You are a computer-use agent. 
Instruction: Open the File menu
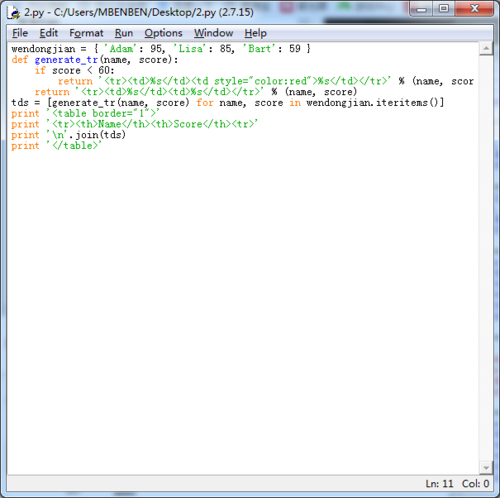click(x=20, y=33)
